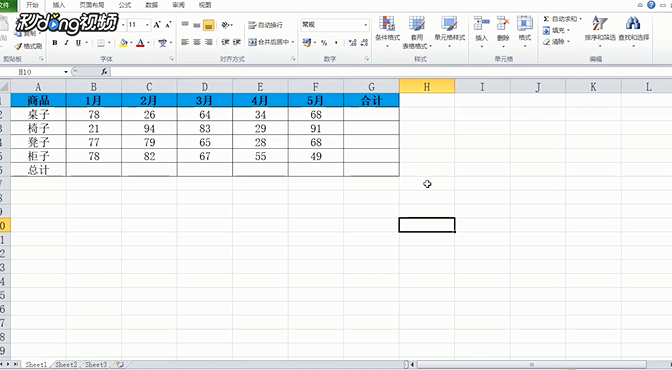Screen dimensions: 672x370
Task: Click Wrap Text (自动换行)
Action: 265,25
